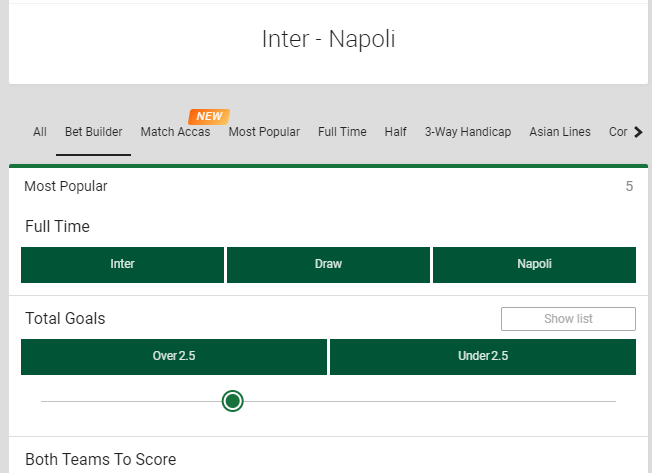Pick Napoli to win Full Time
652x473 pixels.
(534, 265)
